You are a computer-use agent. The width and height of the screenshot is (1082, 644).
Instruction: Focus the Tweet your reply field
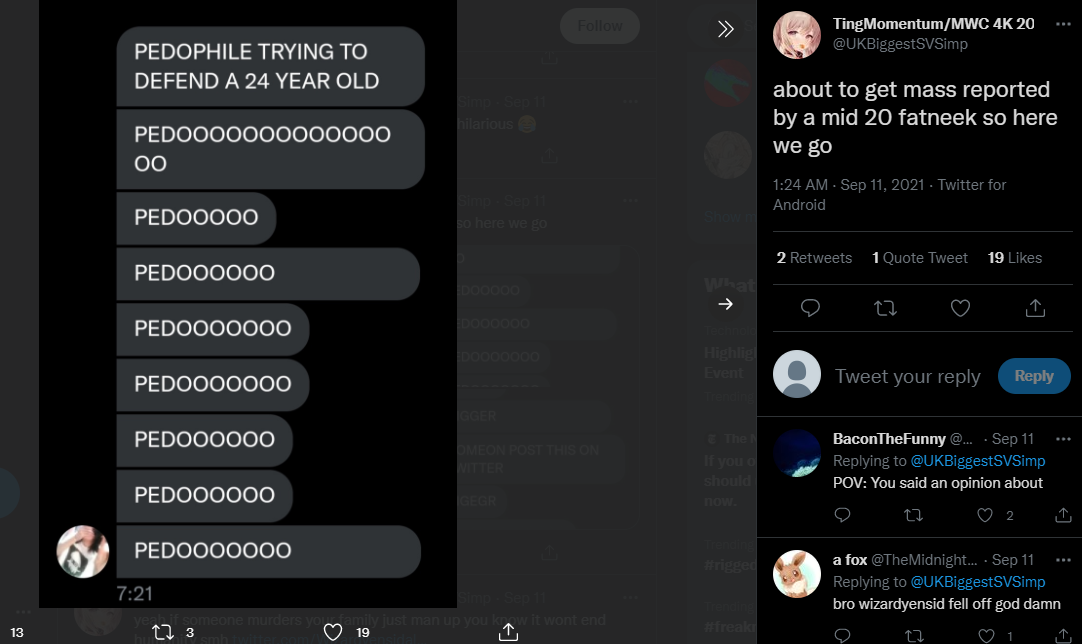click(907, 376)
